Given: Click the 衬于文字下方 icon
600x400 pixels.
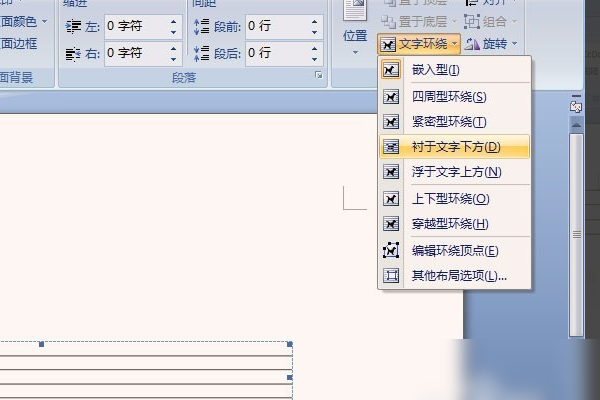Looking at the screenshot, I should coord(391,147).
